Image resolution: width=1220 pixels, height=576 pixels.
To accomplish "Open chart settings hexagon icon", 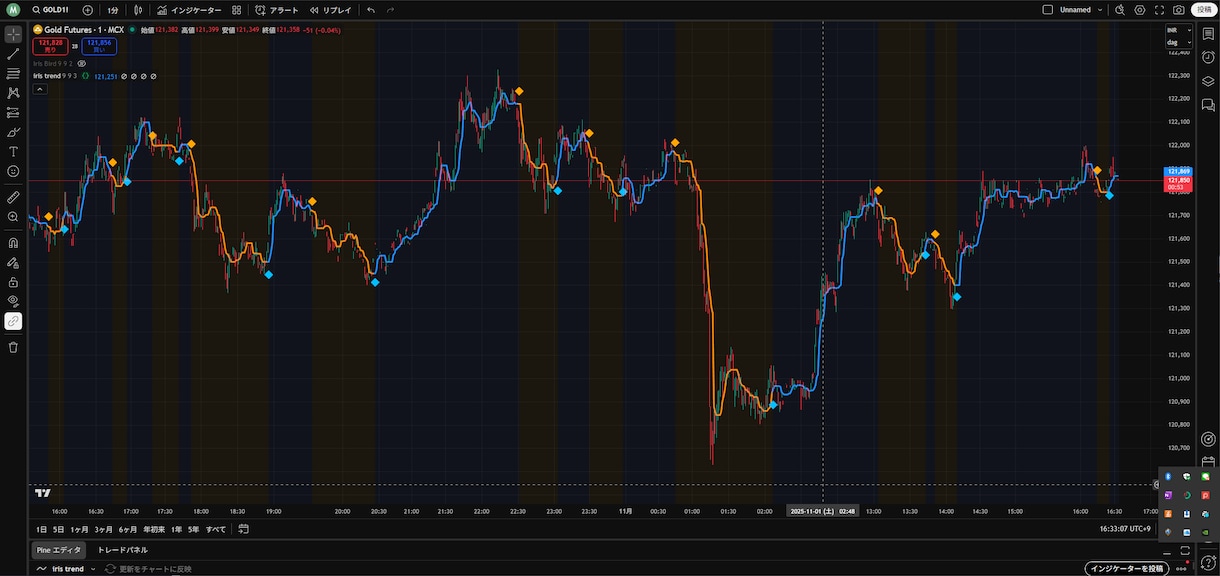I will [1139, 10].
